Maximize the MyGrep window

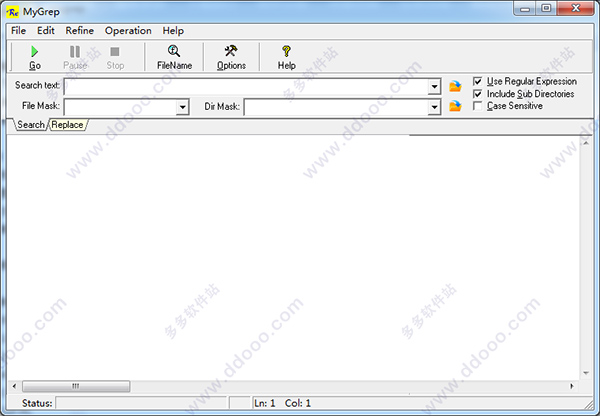(x=546, y=8)
